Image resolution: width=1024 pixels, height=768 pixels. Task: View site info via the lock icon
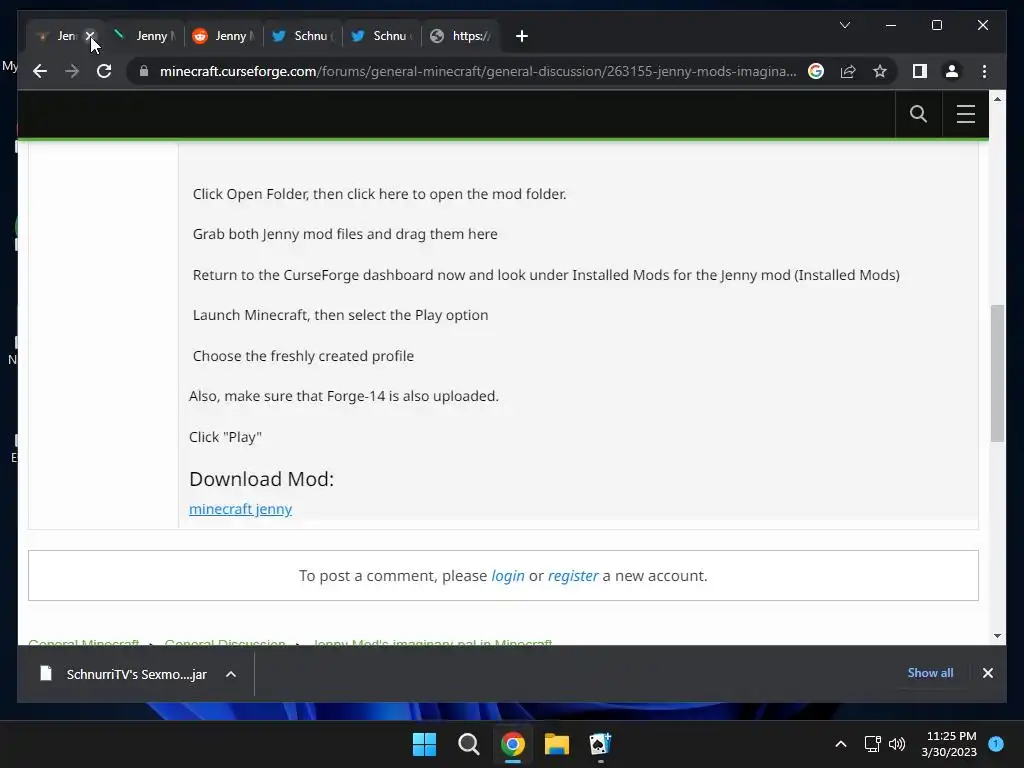(144, 71)
